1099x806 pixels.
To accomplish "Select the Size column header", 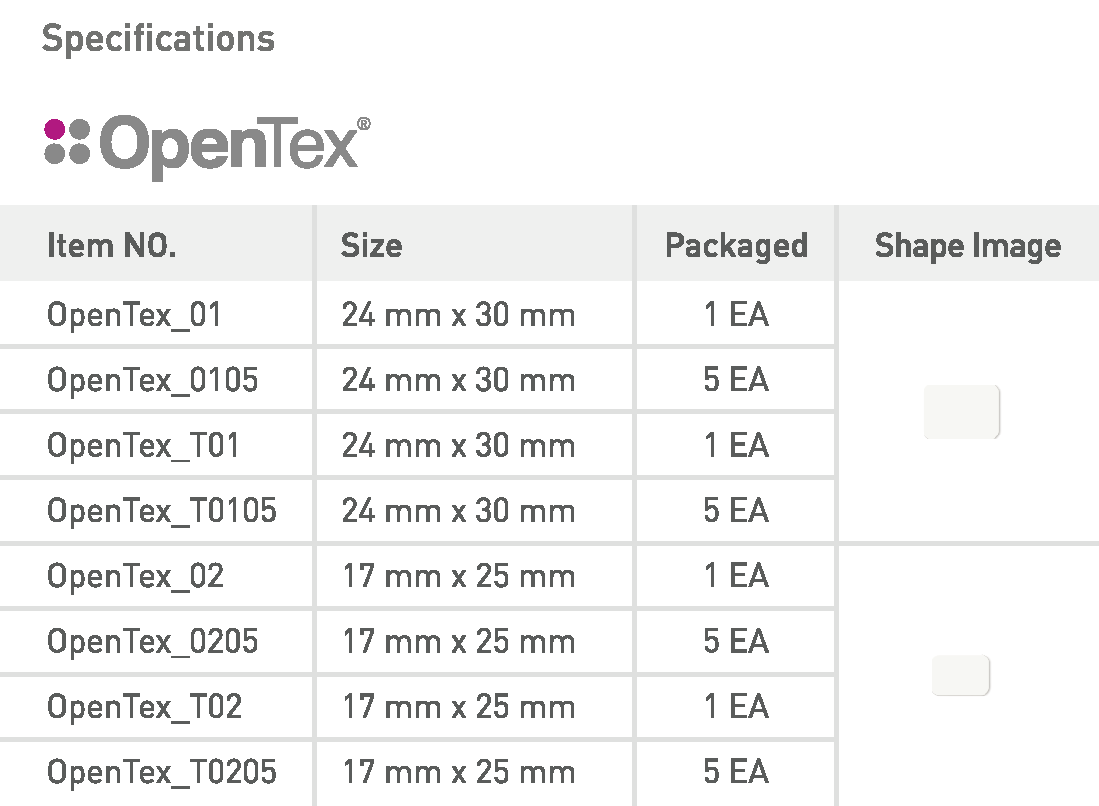I will (371, 246).
